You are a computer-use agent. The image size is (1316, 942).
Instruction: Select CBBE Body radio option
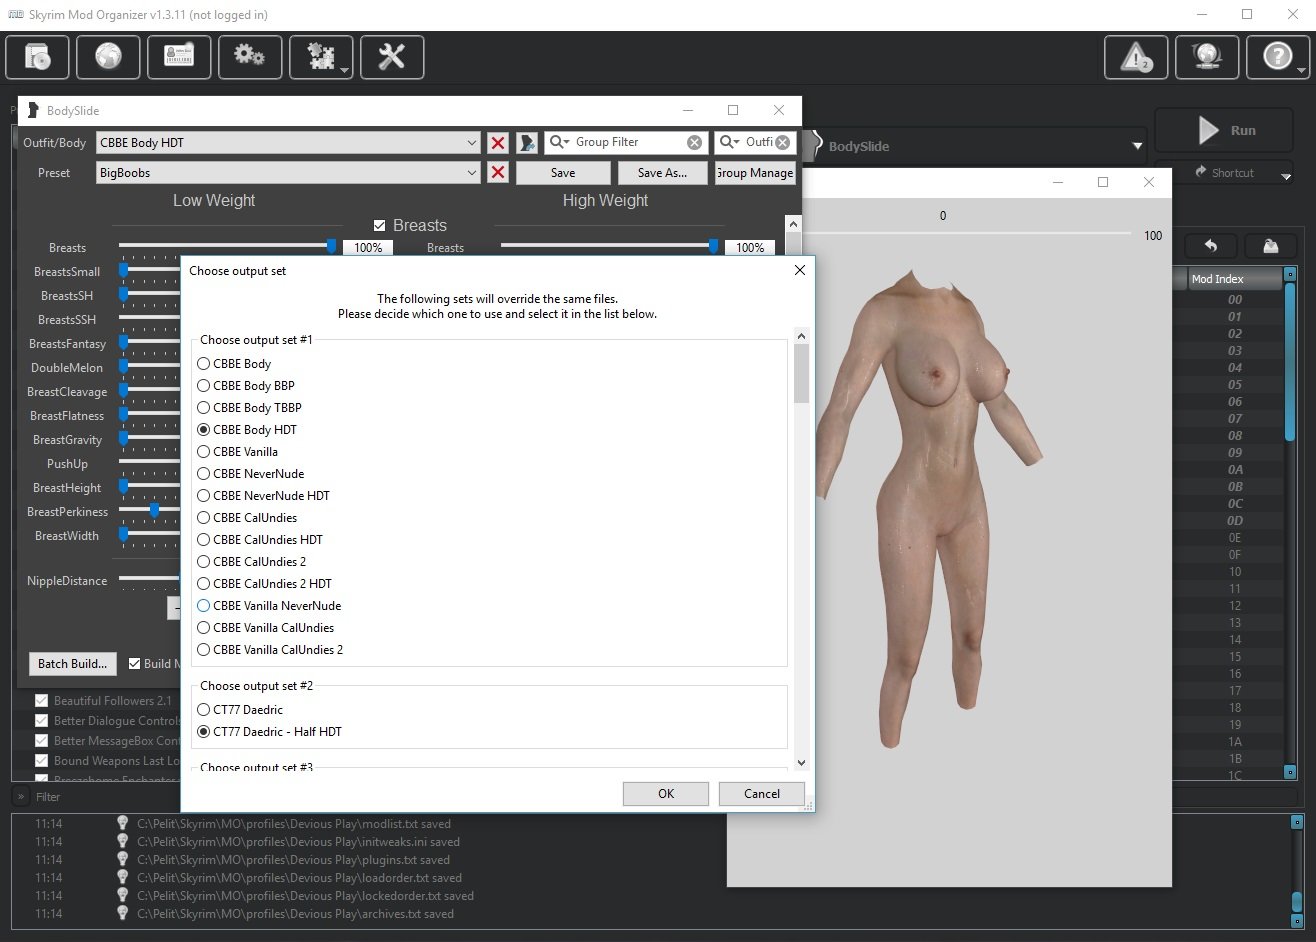tap(204, 364)
